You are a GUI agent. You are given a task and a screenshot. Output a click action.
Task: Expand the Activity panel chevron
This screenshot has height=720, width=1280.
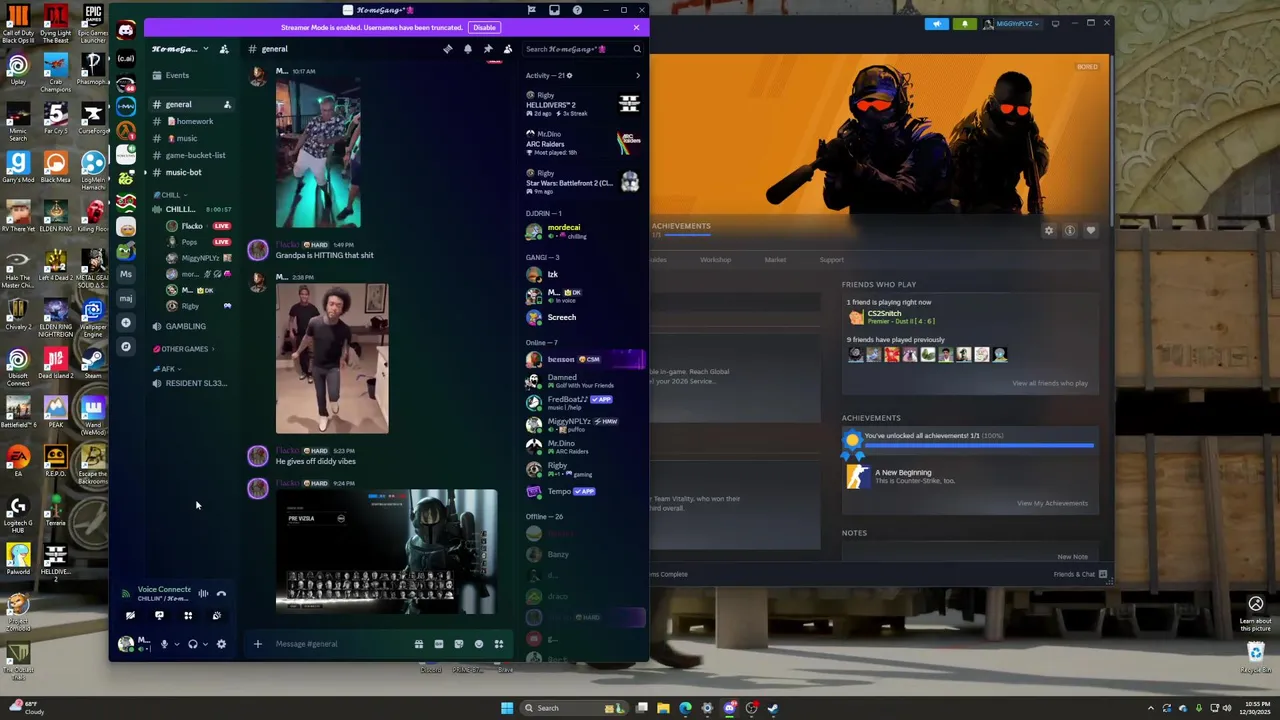(638, 75)
